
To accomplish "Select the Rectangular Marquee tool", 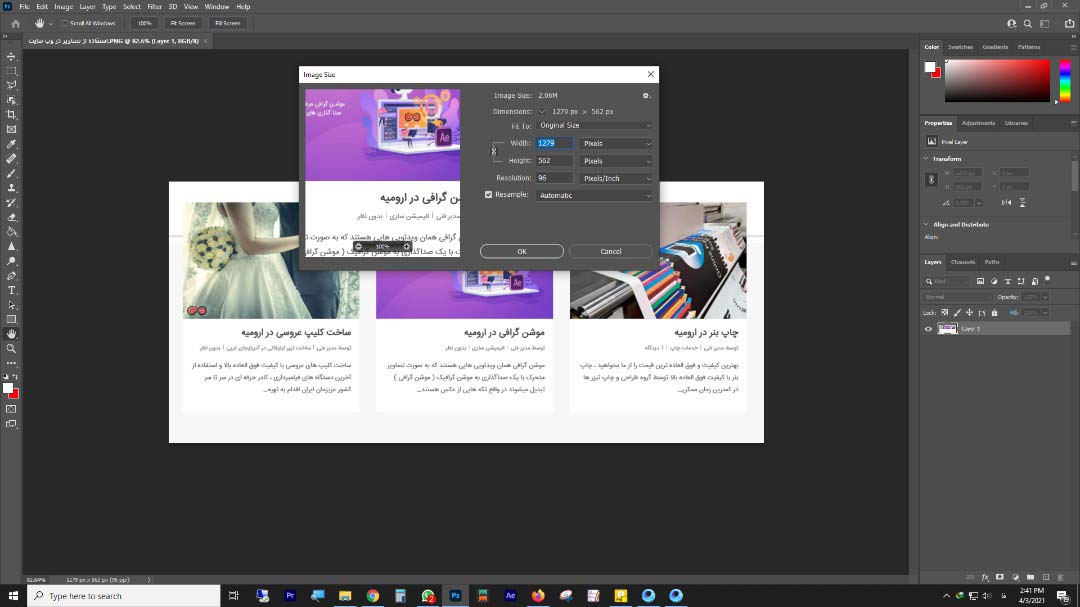I will [x=11, y=70].
